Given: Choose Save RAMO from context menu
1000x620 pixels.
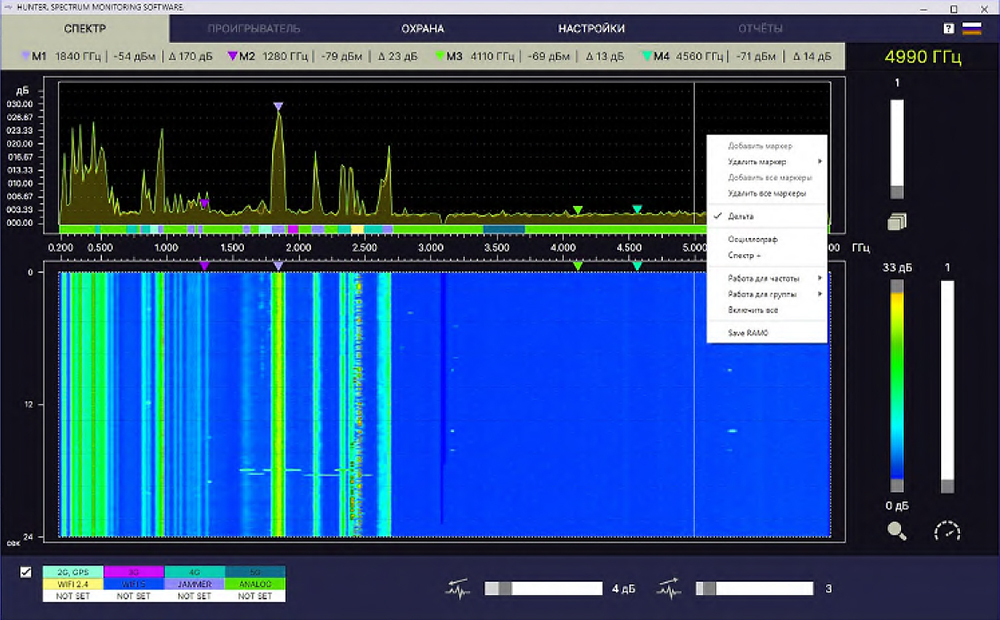Looking at the screenshot, I should coord(748,332).
